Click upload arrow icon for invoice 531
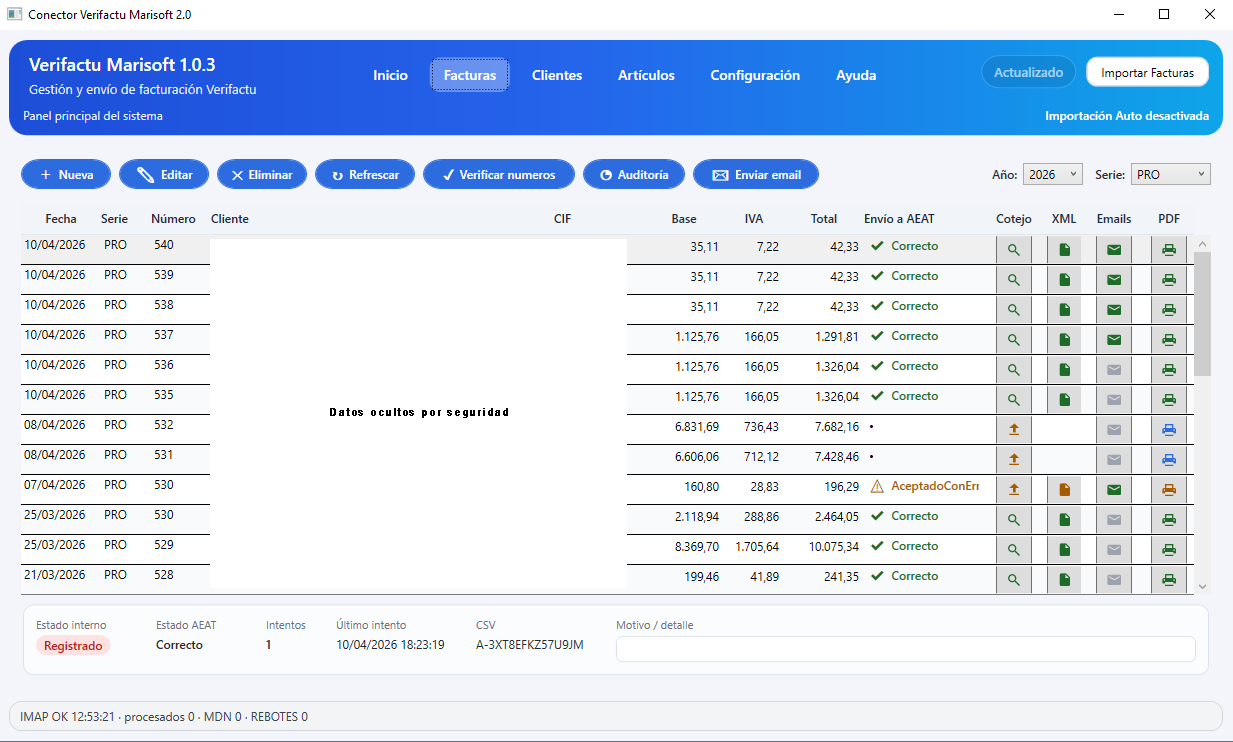Screen dimensions: 1233x742 coord(1013,460)
